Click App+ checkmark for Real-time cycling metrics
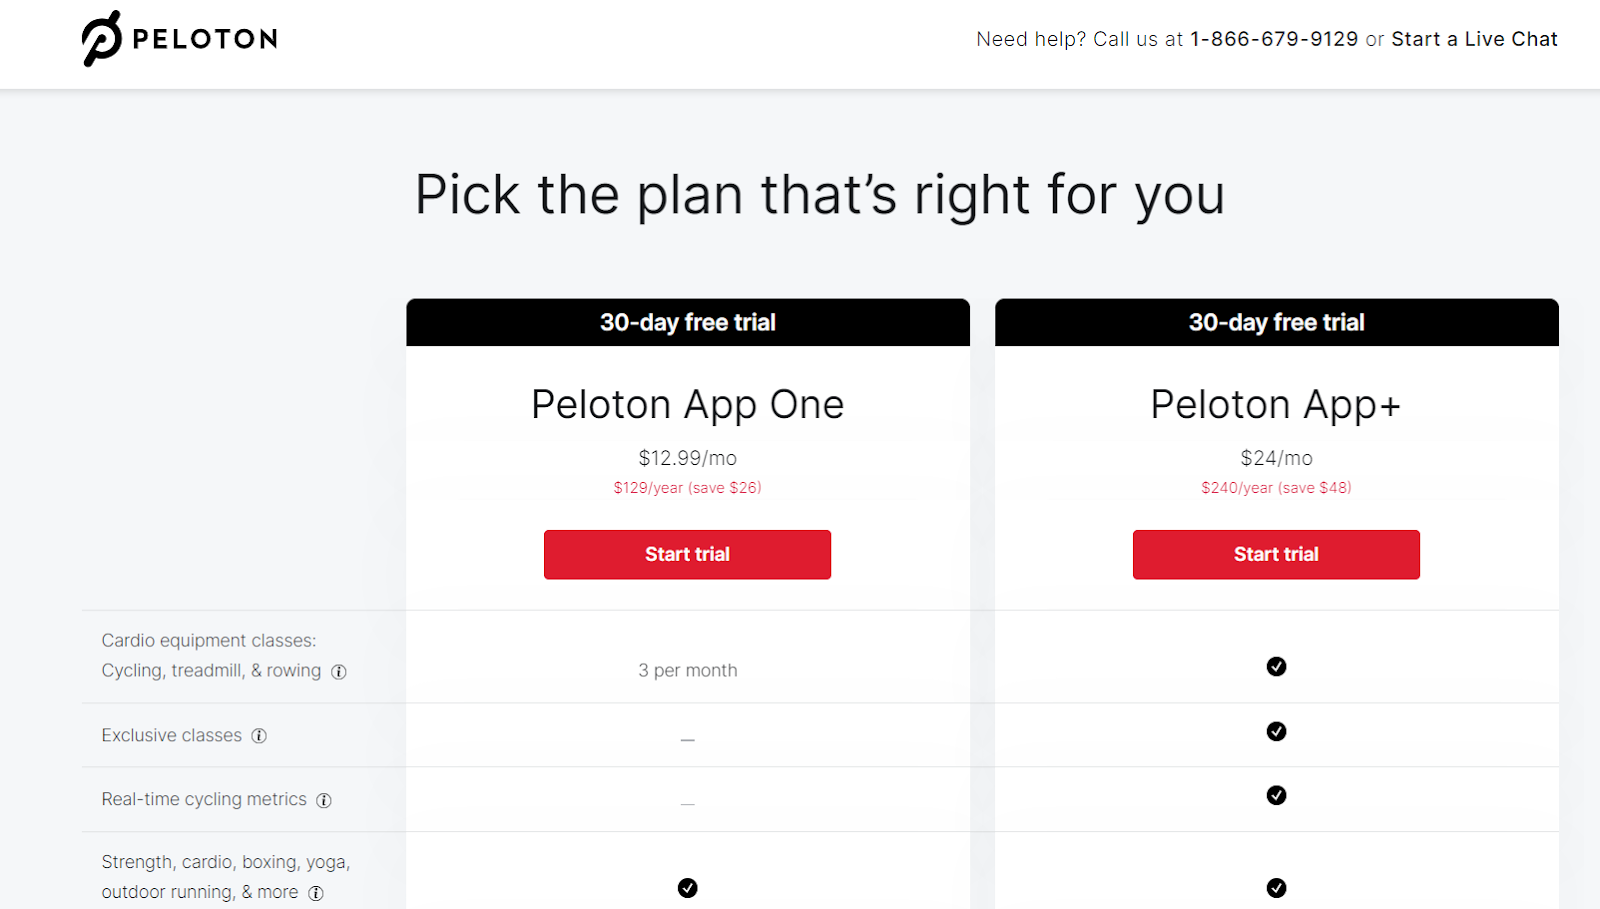1600x909 pixels. tap(1276, 796)
